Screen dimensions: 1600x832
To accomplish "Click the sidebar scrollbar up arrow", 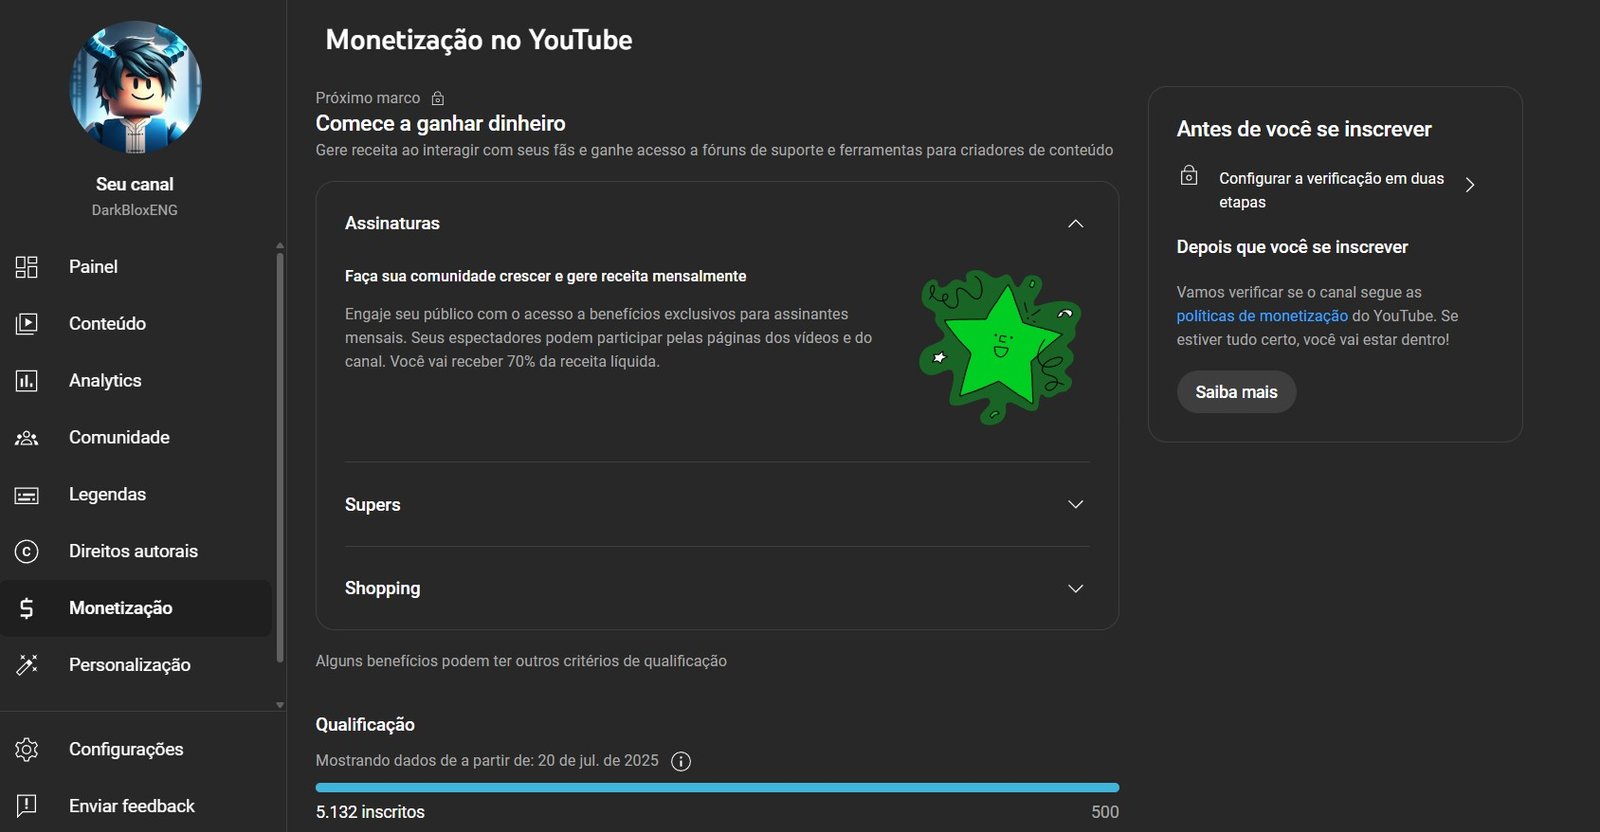I will point(280,245).
